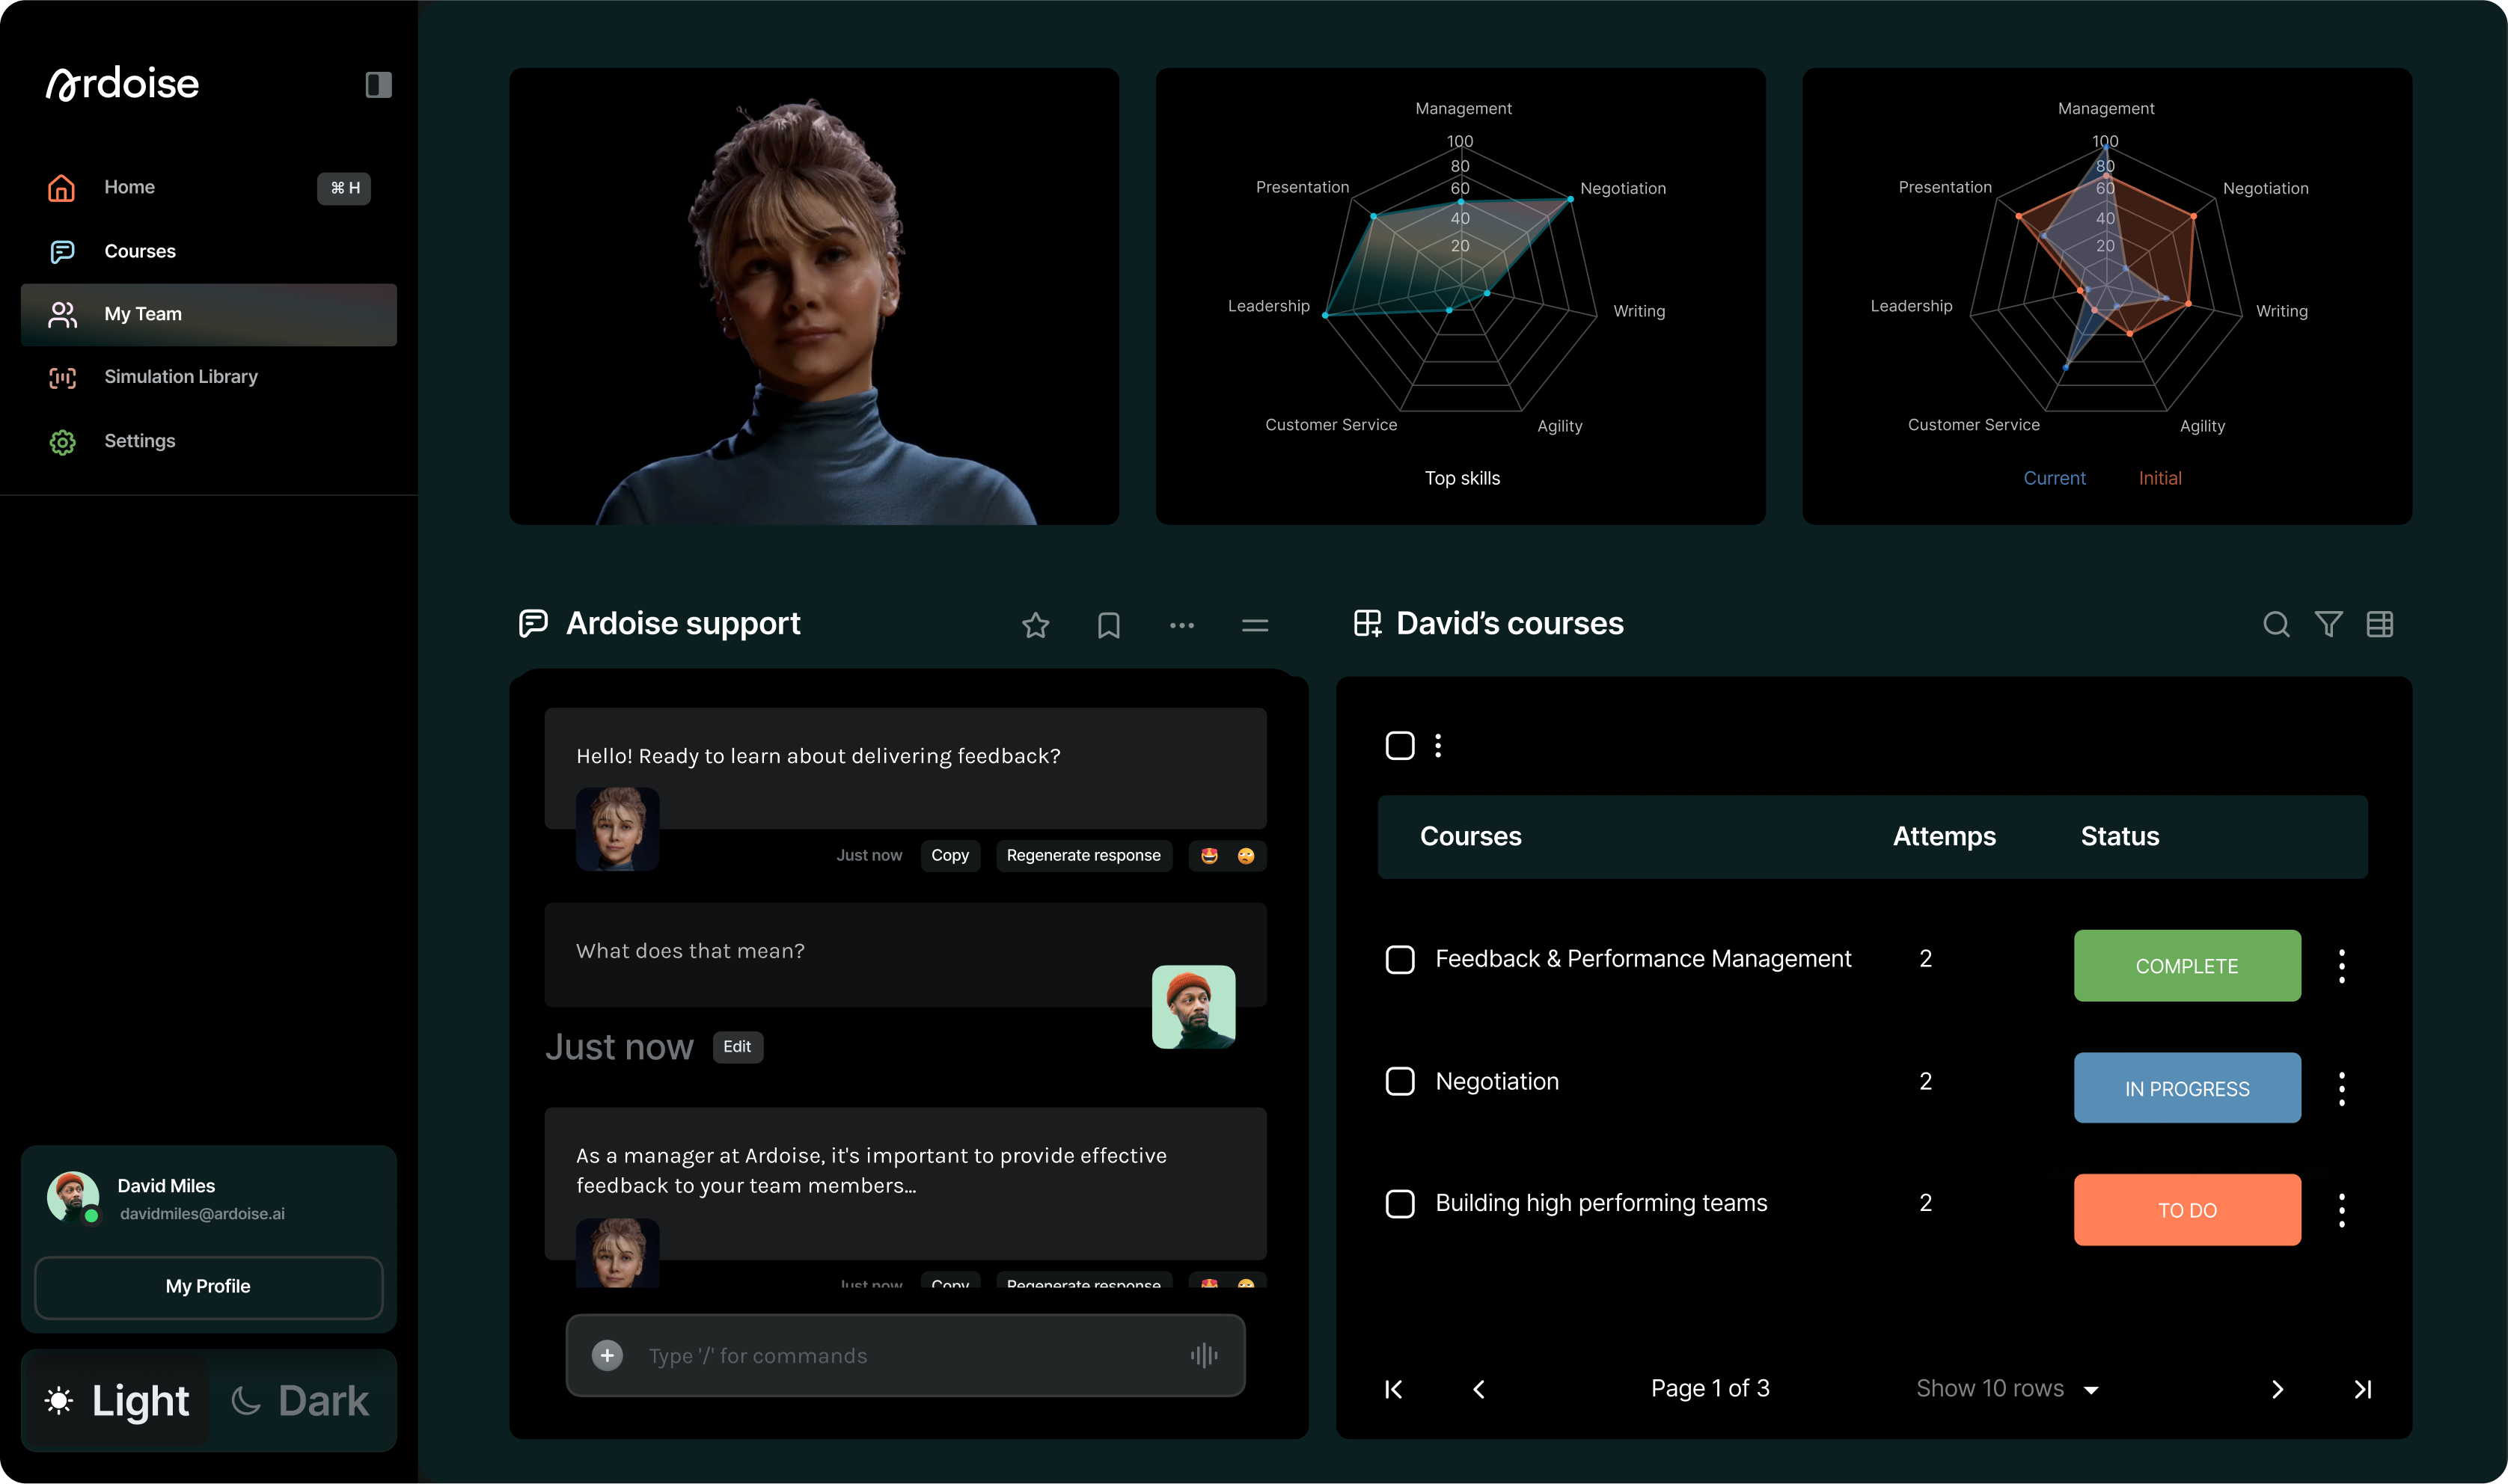Click the Courses column header
Screen dimensions: 2508x1484
(x=1470, y=837)
